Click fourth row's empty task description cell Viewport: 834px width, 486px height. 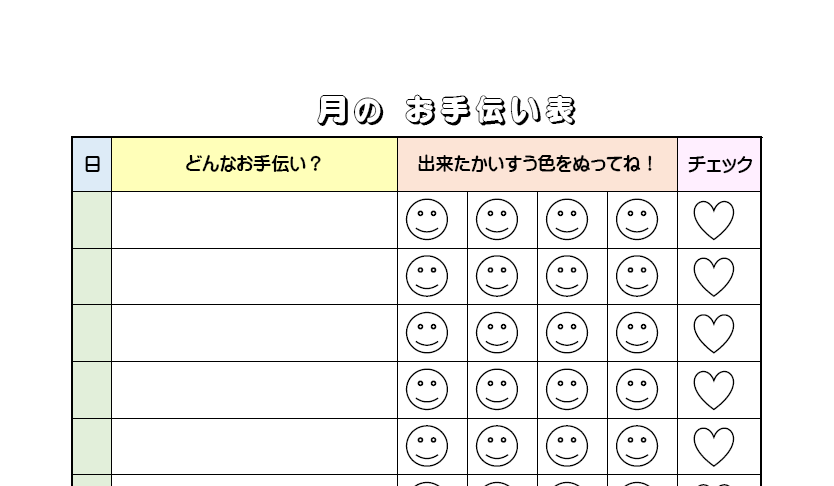tap(254, 390)
